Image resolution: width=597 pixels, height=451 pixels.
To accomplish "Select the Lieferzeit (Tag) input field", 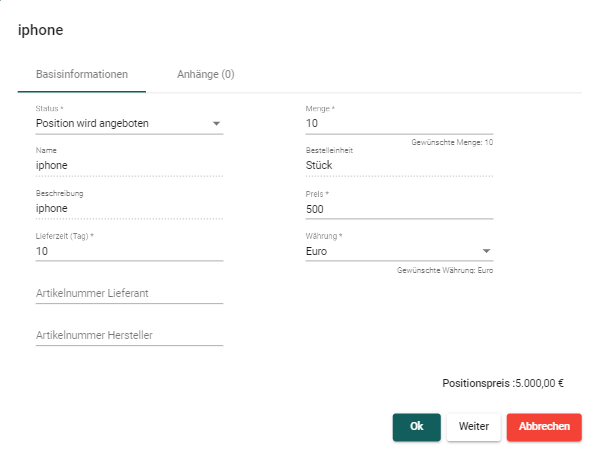I will pos(129,251).
